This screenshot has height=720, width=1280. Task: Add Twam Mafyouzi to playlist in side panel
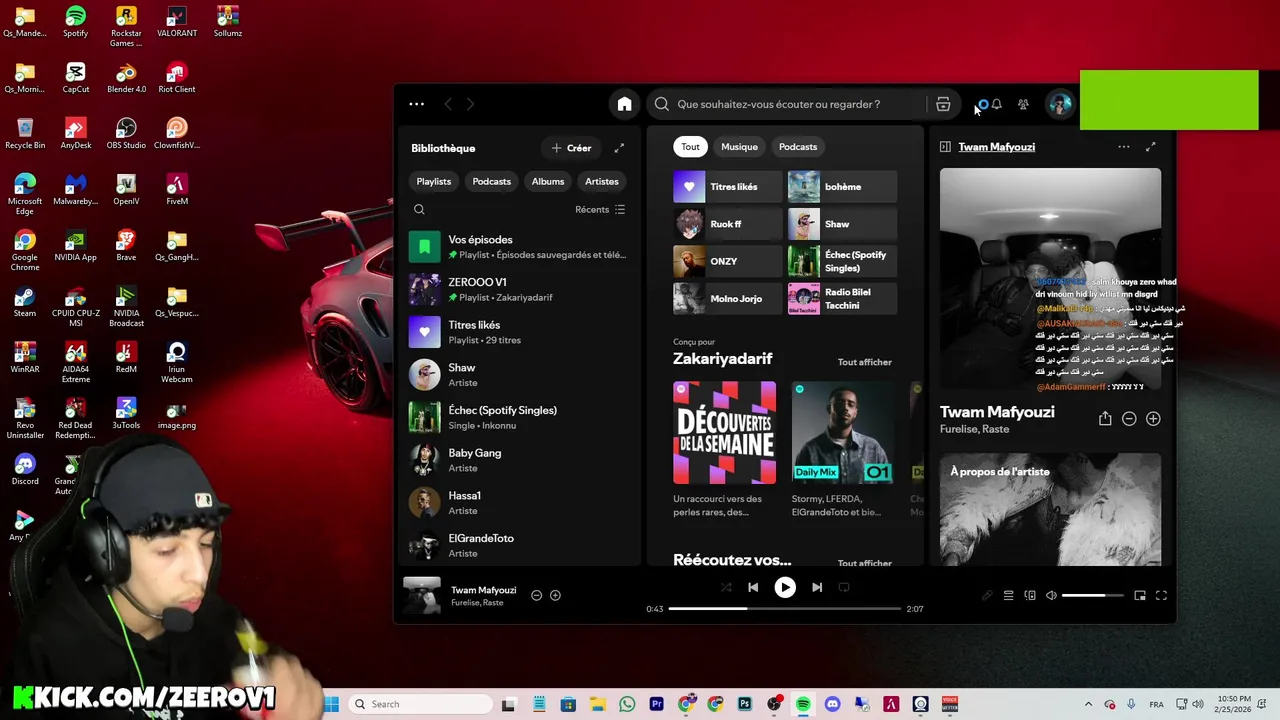pos(1153,419)
